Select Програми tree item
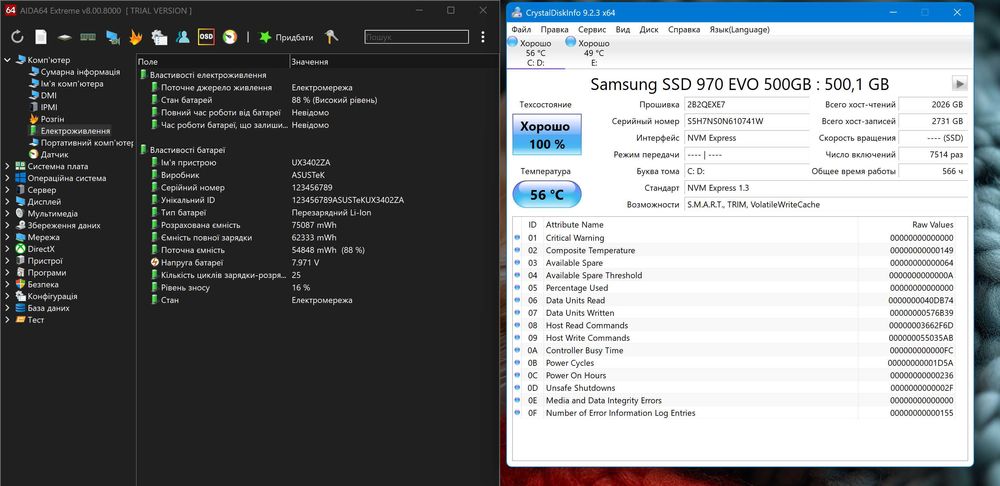Viewport: 1000px width, 486px height. point(47,272)
